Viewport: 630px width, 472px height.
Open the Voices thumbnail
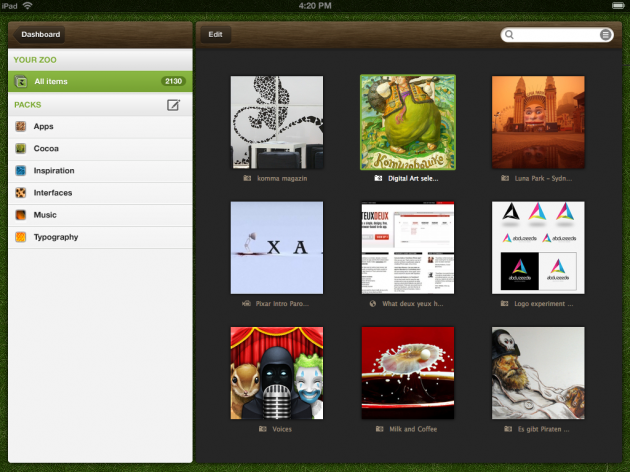[277, 373]
